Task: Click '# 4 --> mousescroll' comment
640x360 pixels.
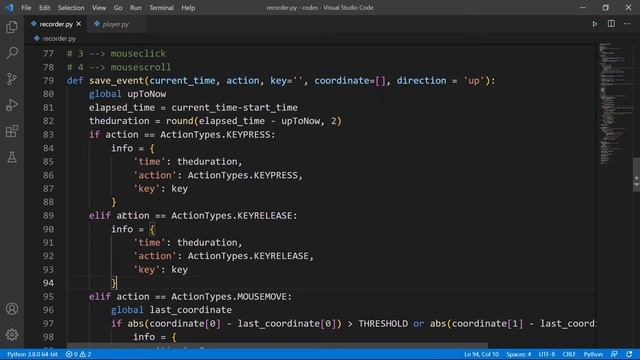Action: coord(119,67)
